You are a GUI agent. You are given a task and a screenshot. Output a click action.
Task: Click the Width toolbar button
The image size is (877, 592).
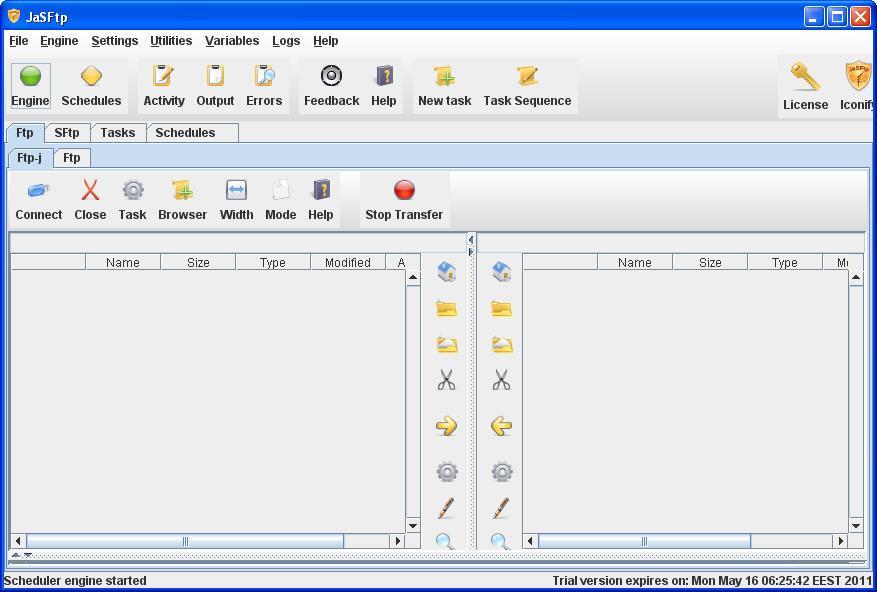(237, 200)
